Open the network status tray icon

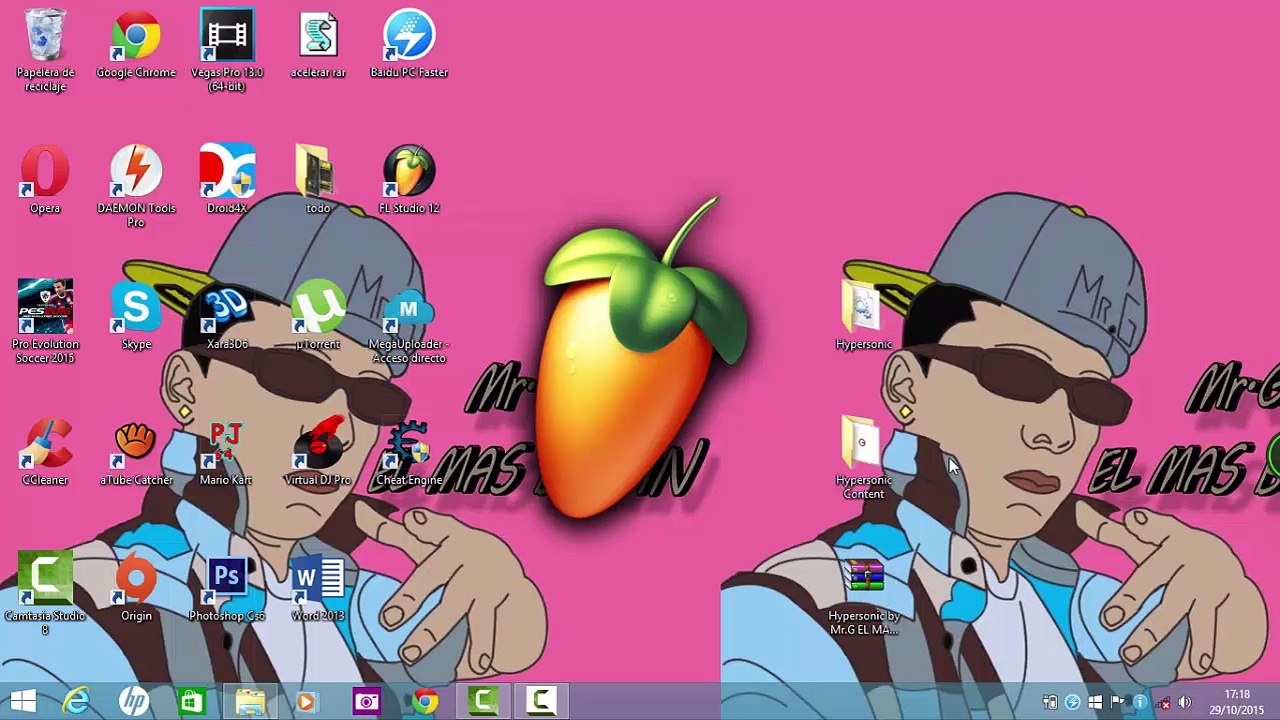(x=1162, y=702)
